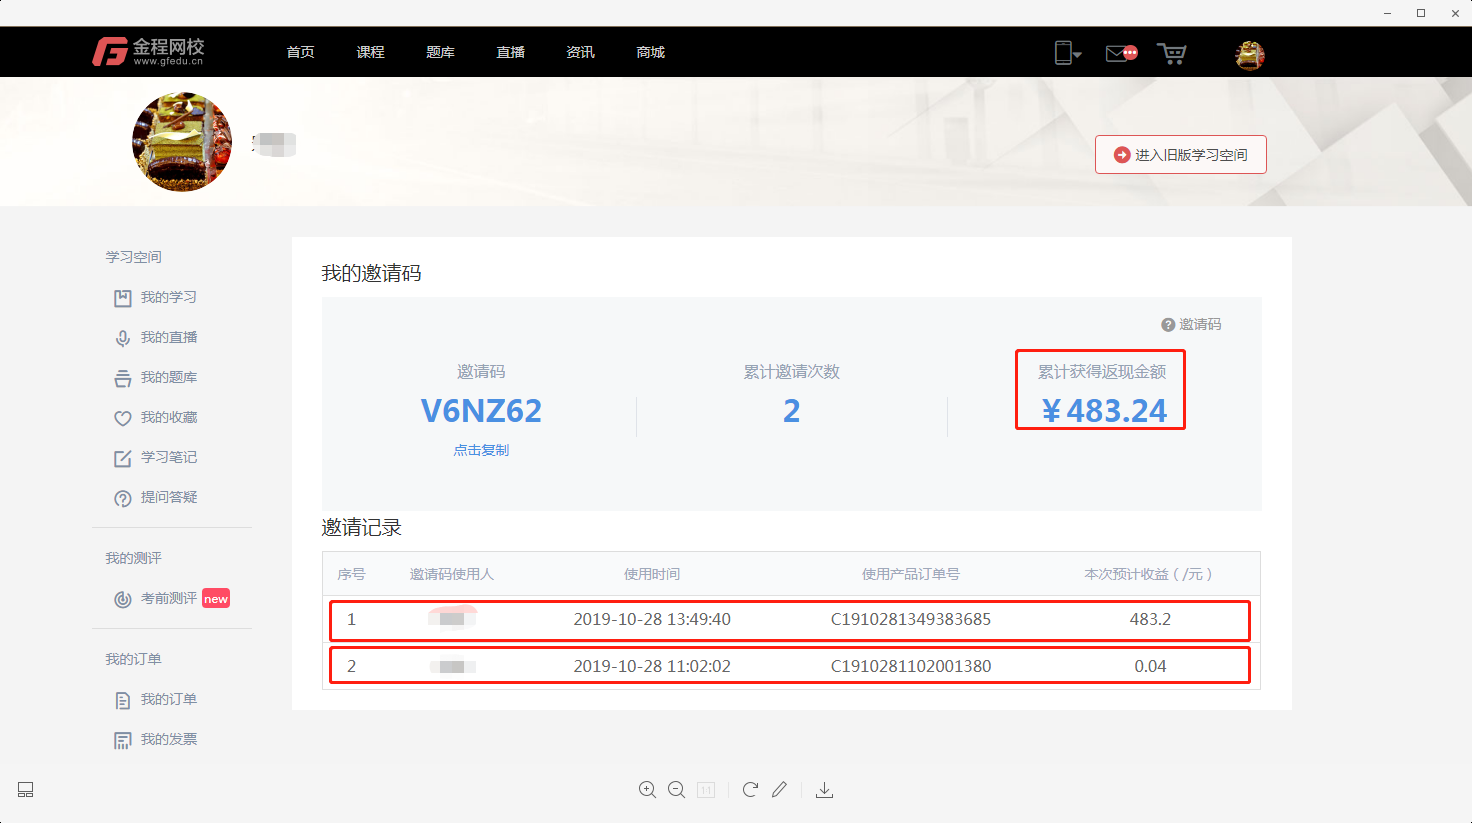Screen dimensions: 1472x823
Task: Click the 进入旧版学习空间 button
Action: coord(1181,155)
